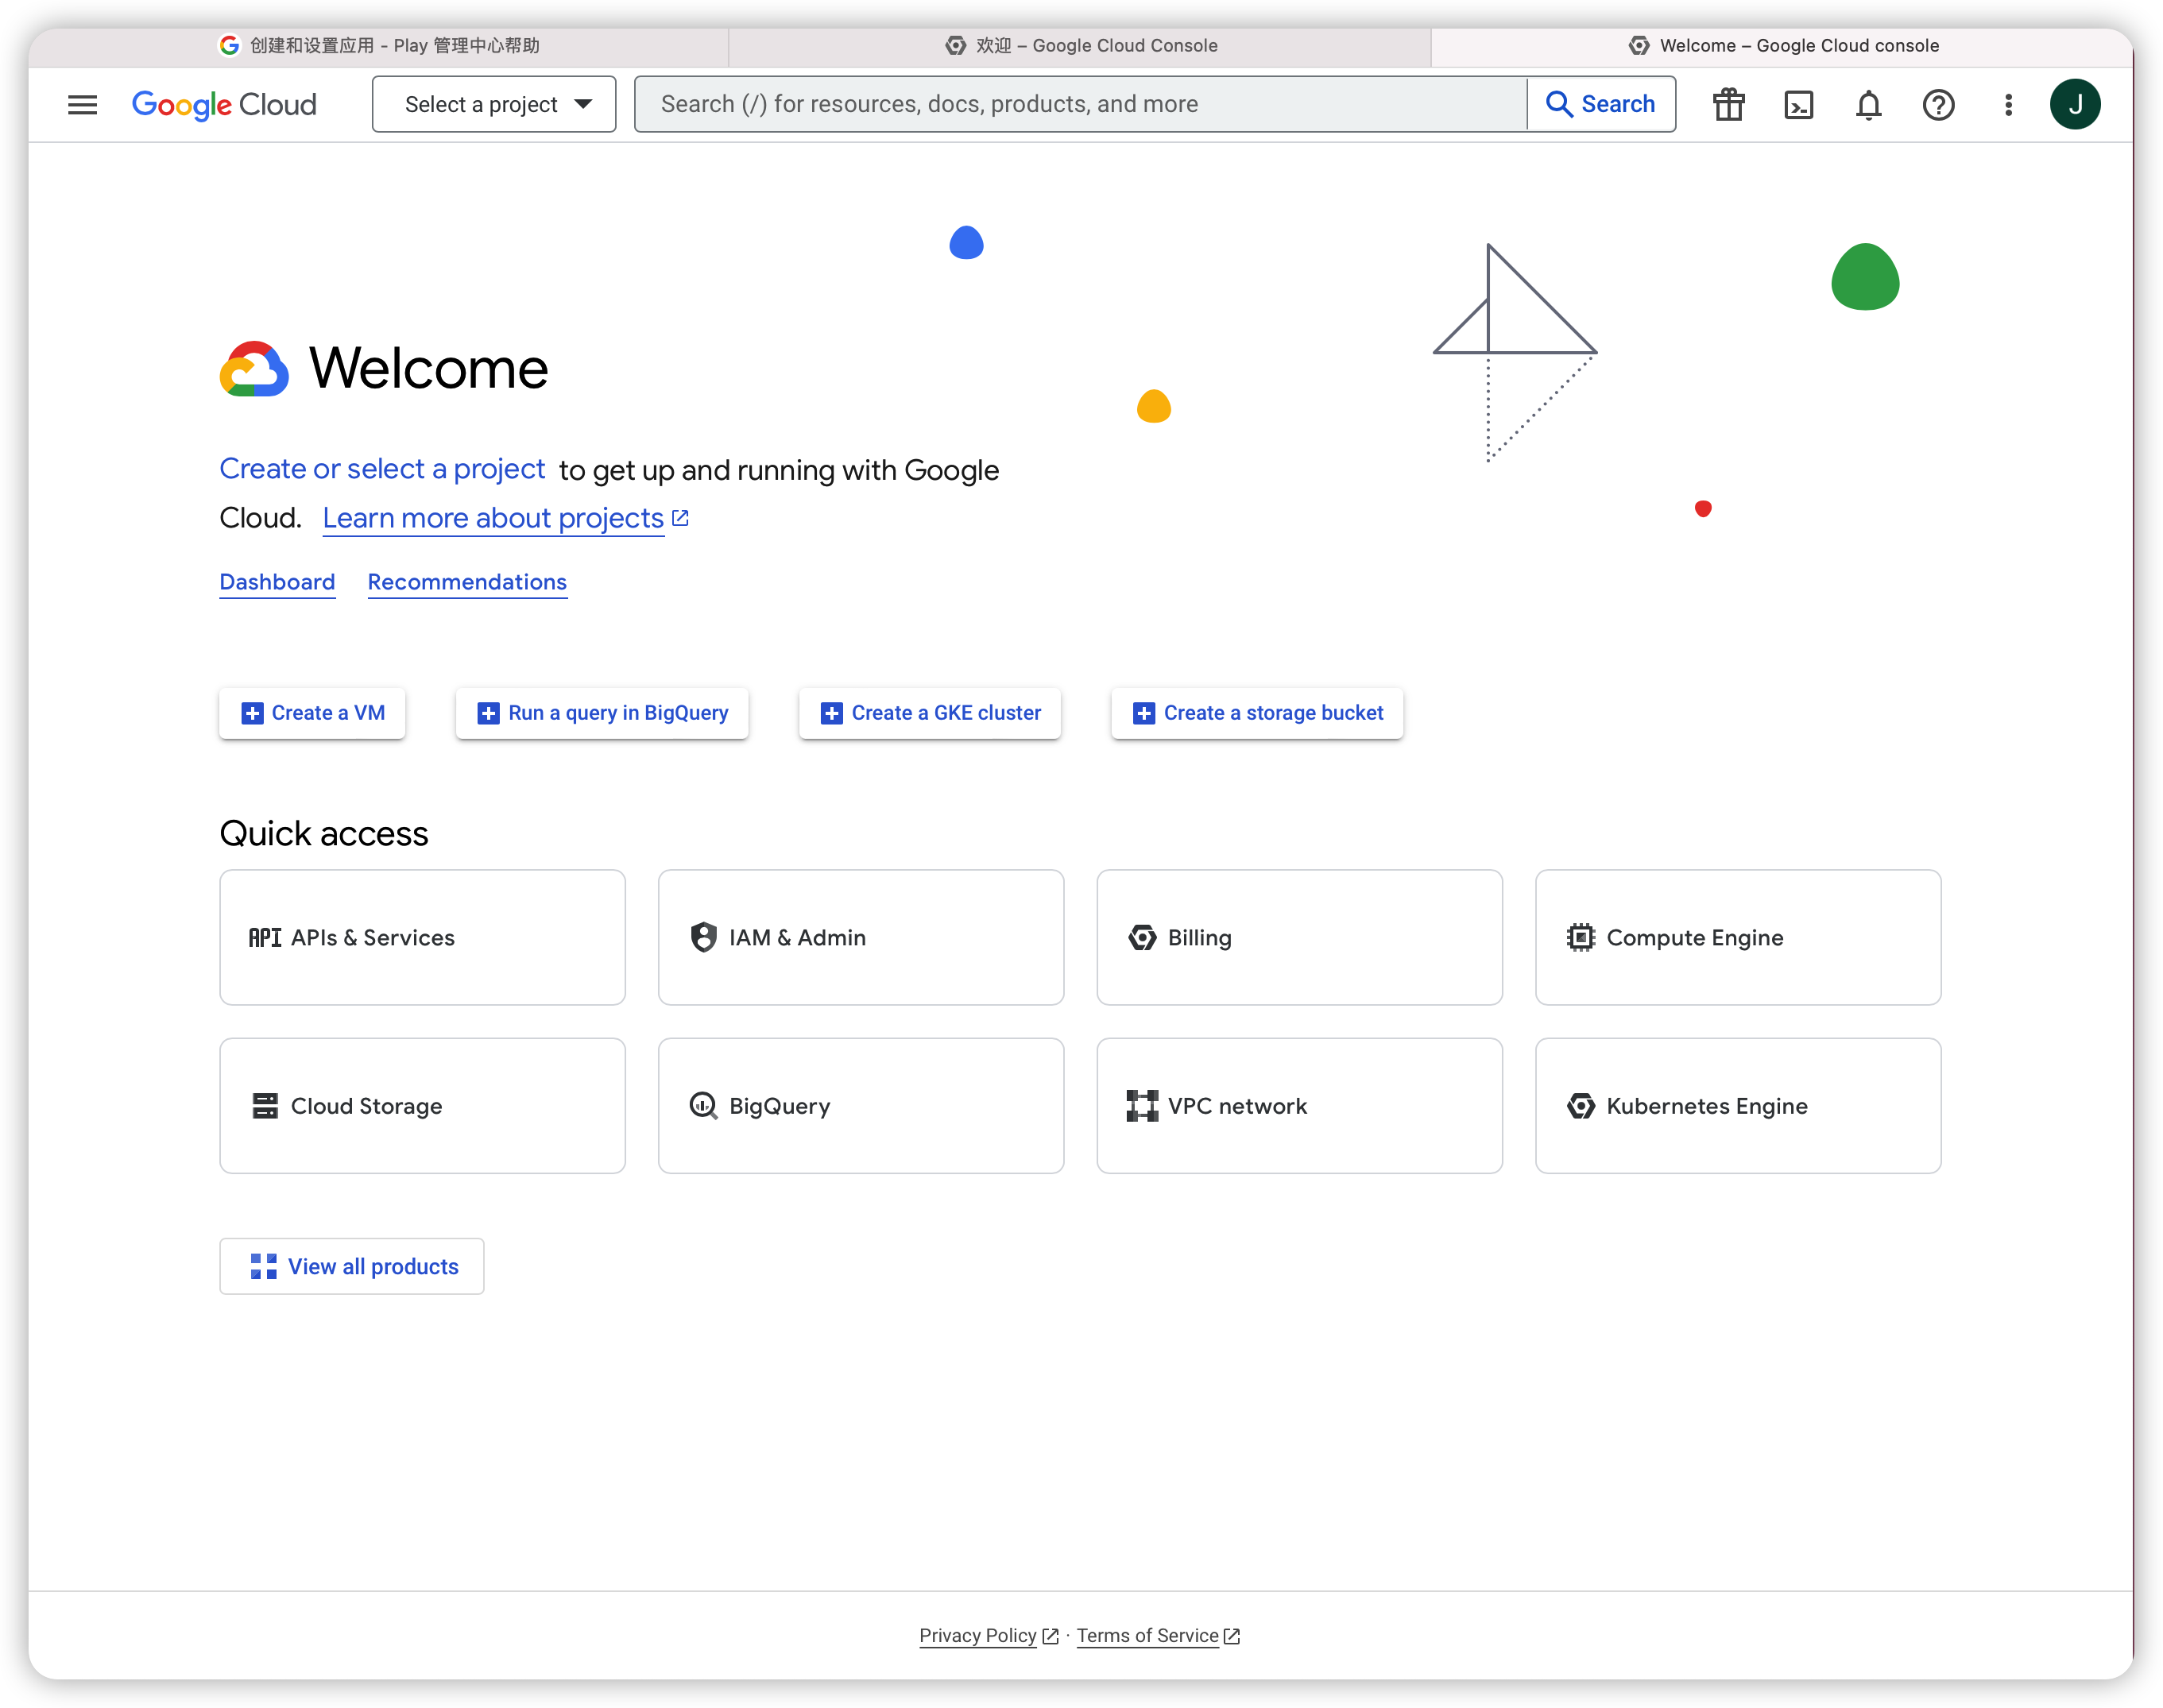This screenshot has width=2163, height=1708.
Task: Open the IAM & Admin card
Action: (861, 937)
